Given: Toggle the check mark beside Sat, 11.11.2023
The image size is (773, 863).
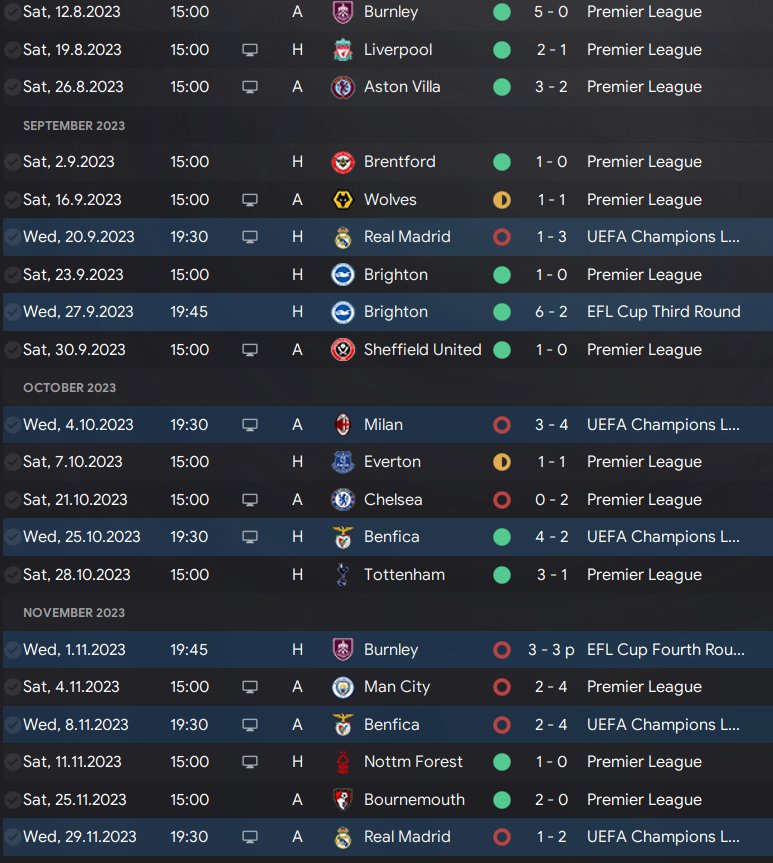Looking at the screenshot, I should click(12, 762).
